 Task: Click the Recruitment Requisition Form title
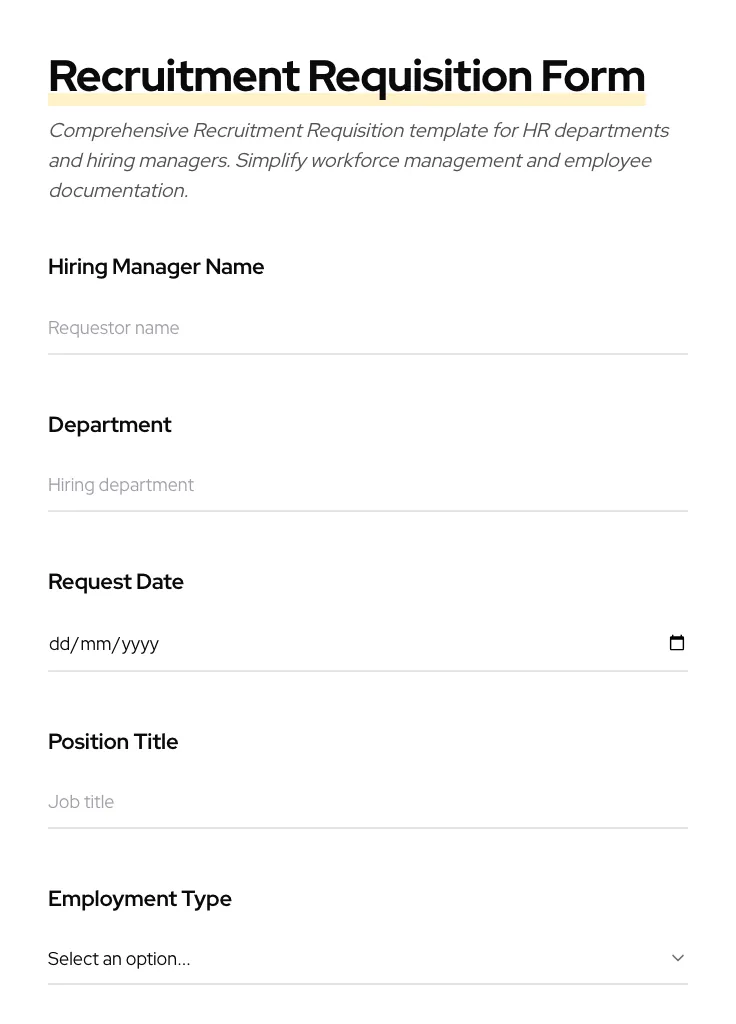pyautogui.click(x=346, y=75)
